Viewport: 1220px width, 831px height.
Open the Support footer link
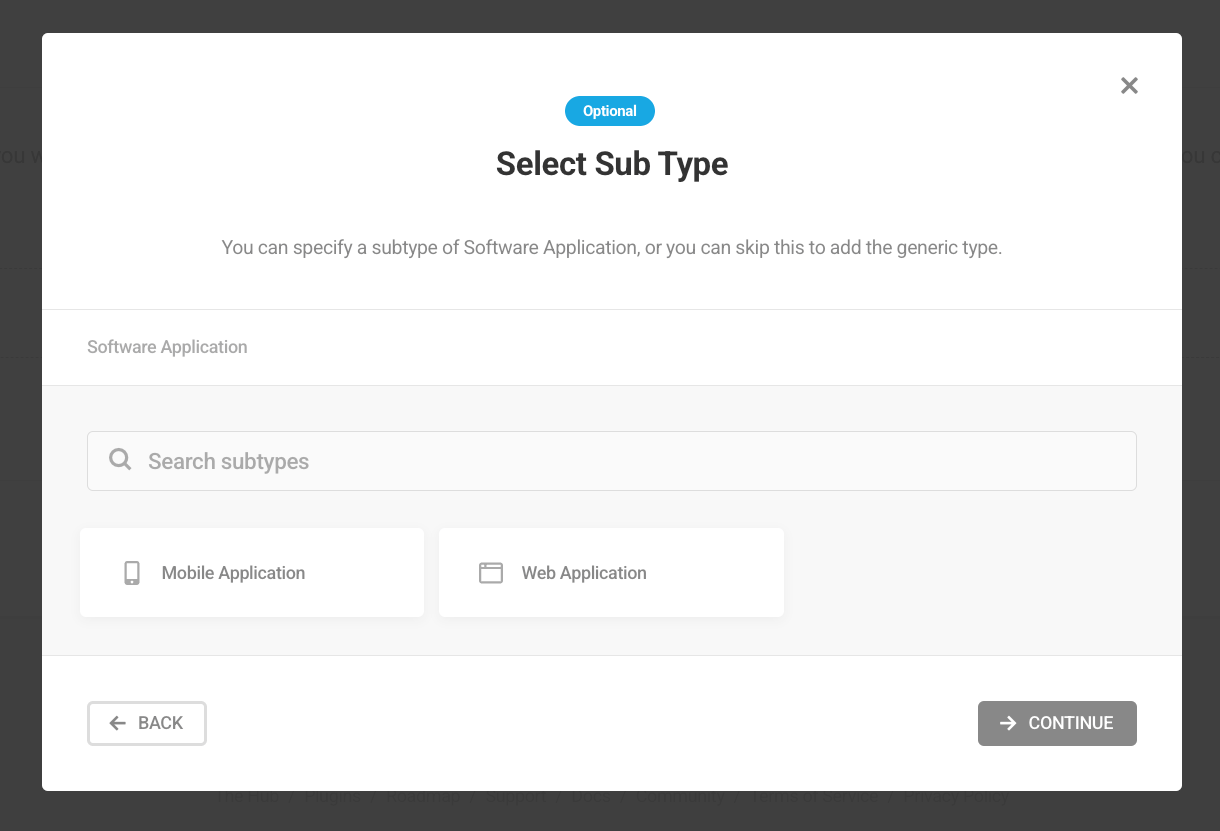(516, 796)
